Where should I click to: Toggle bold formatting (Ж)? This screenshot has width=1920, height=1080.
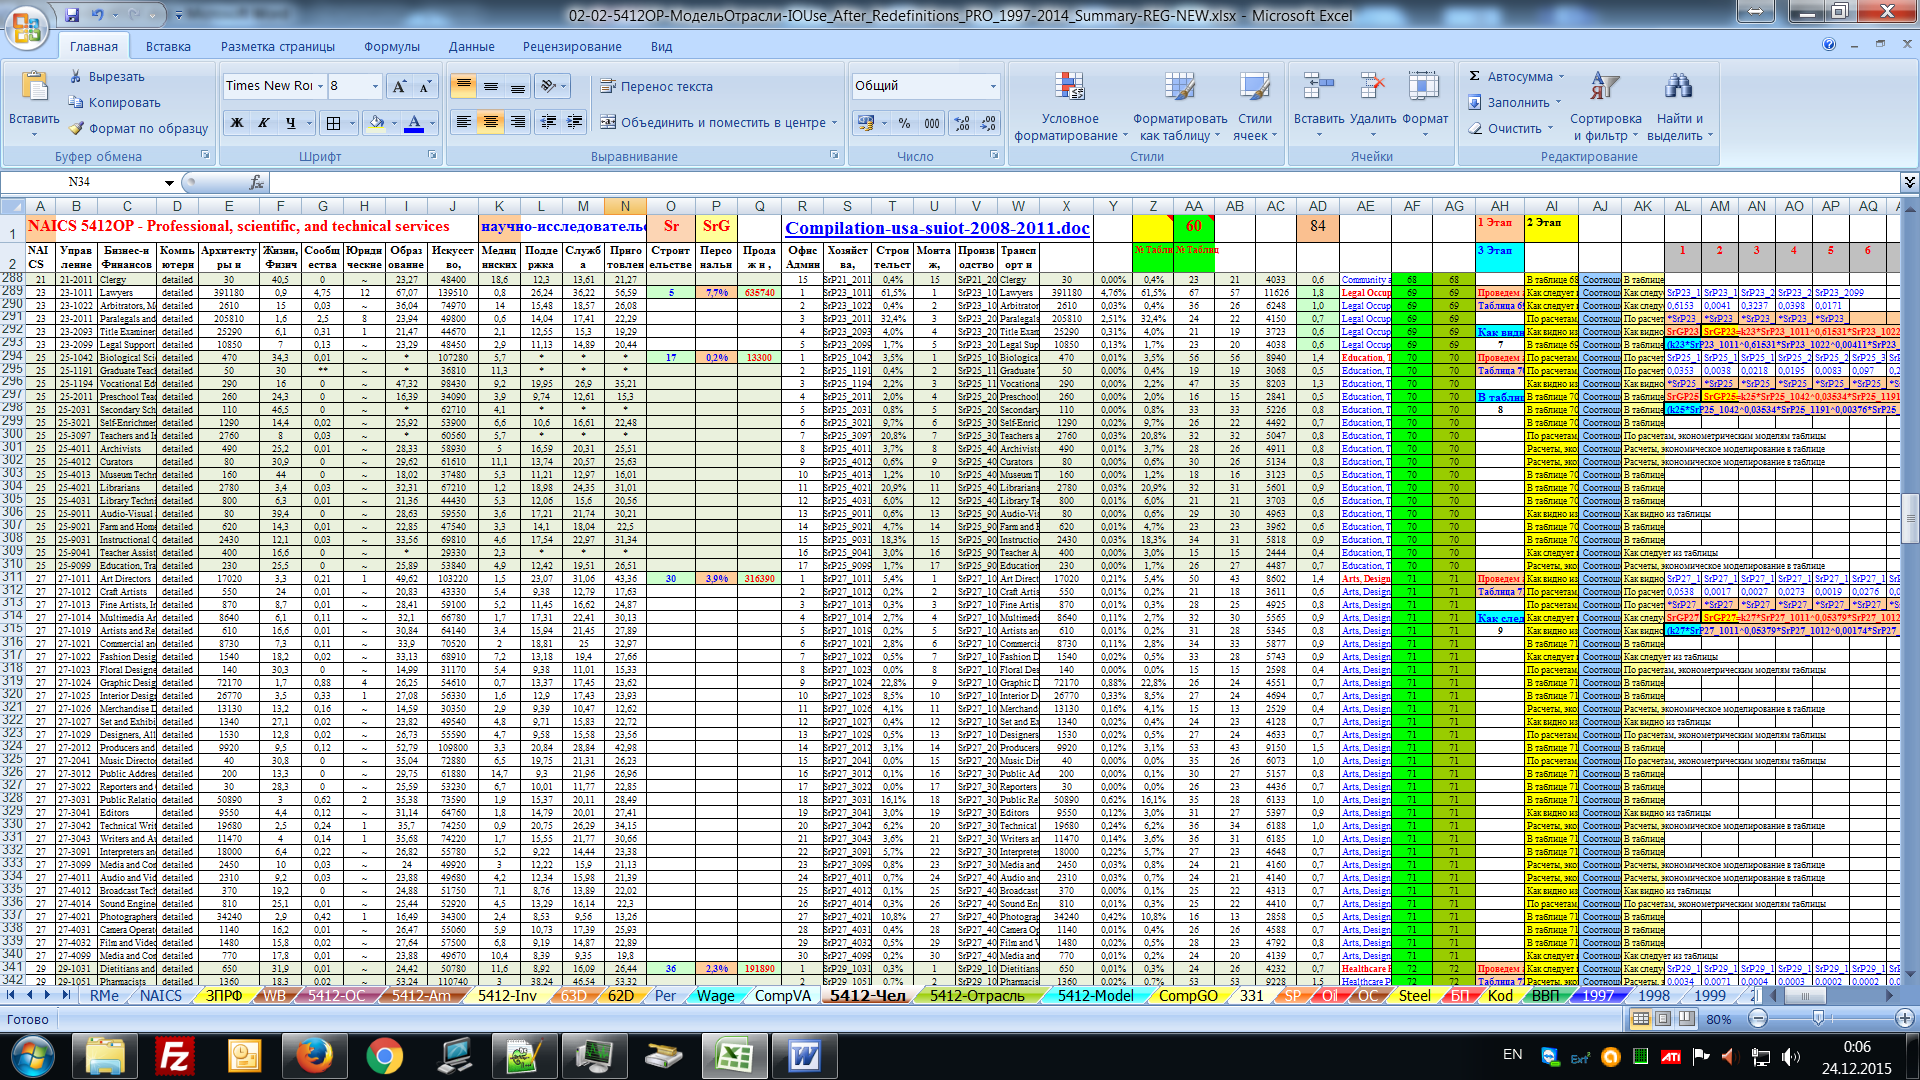point(237,123)
